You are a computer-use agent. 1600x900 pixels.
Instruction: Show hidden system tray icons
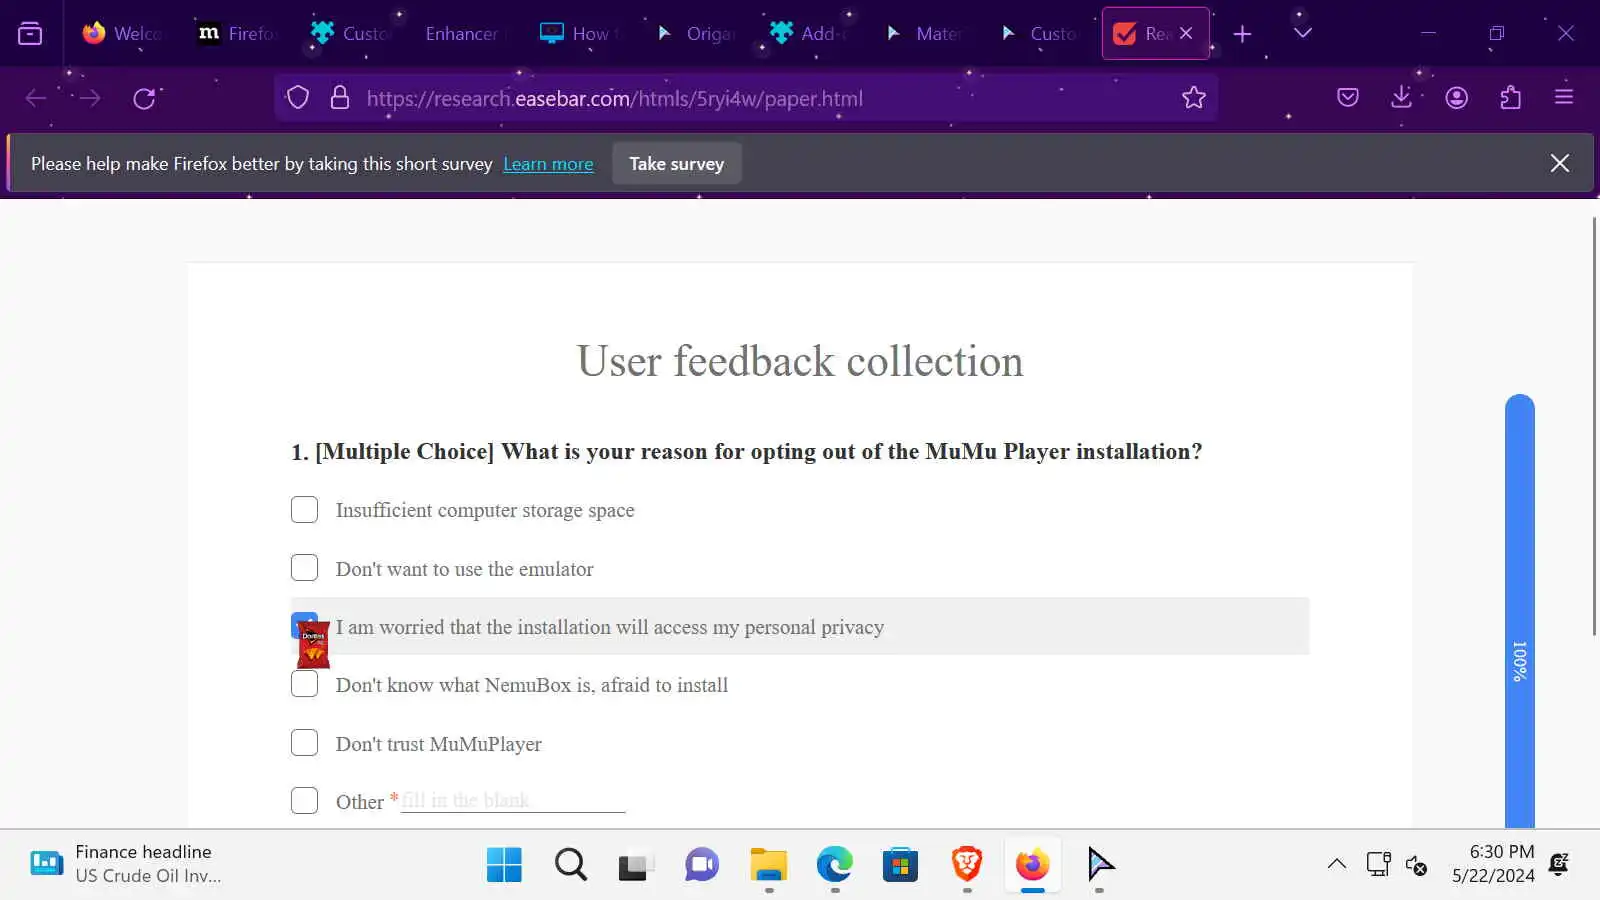[1337, 864]
